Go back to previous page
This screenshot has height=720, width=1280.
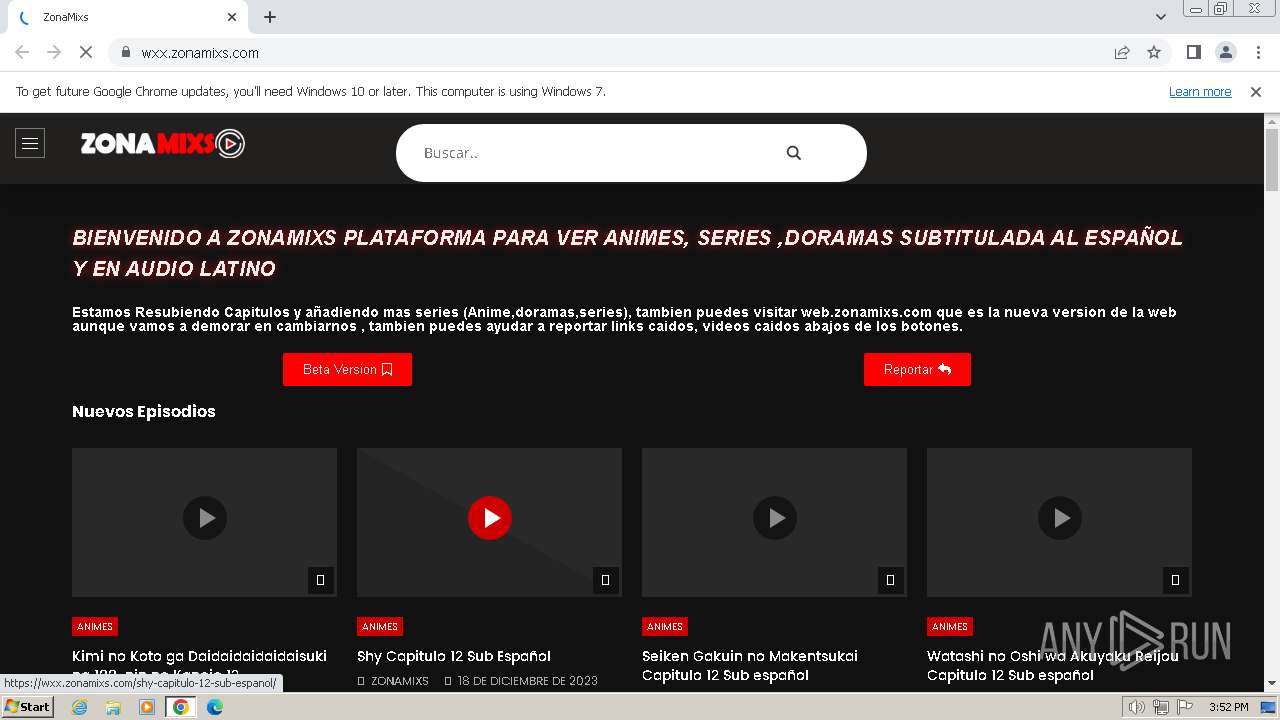22,52
